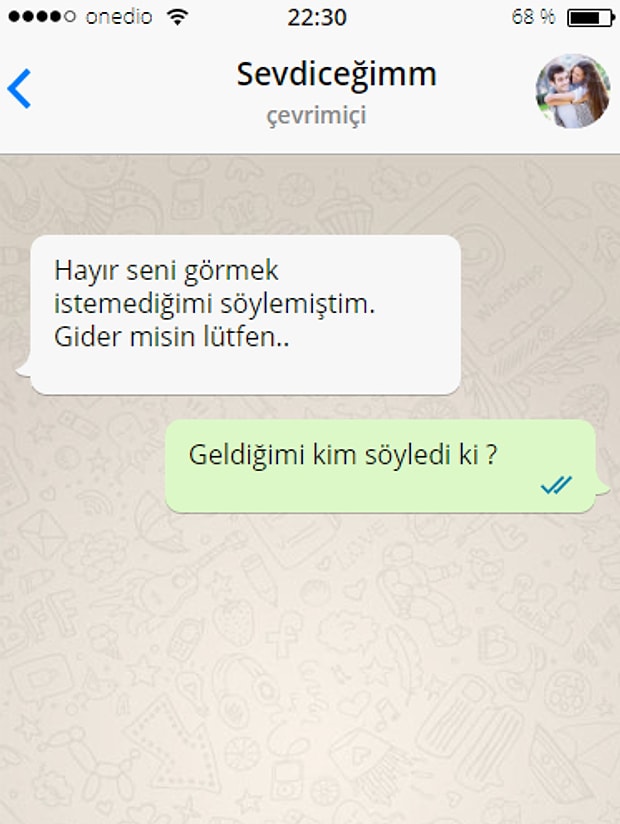The height and width of the screenshot is (824, 620).
Task: Click the tail of the green message bubble
Action: (x=603, y=488)
